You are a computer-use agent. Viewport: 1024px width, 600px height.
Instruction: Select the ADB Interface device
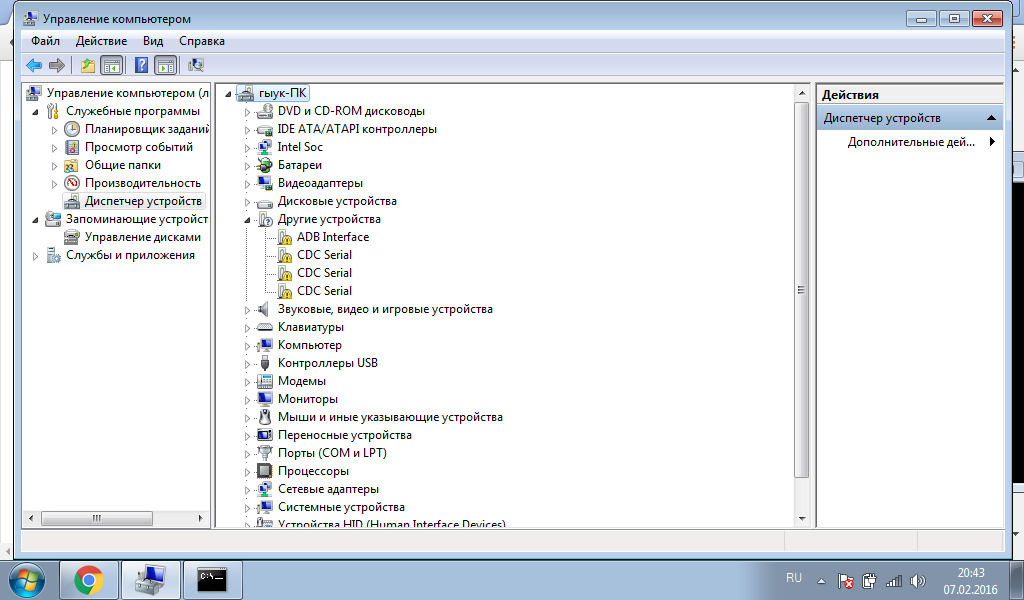tap(332, 237)
